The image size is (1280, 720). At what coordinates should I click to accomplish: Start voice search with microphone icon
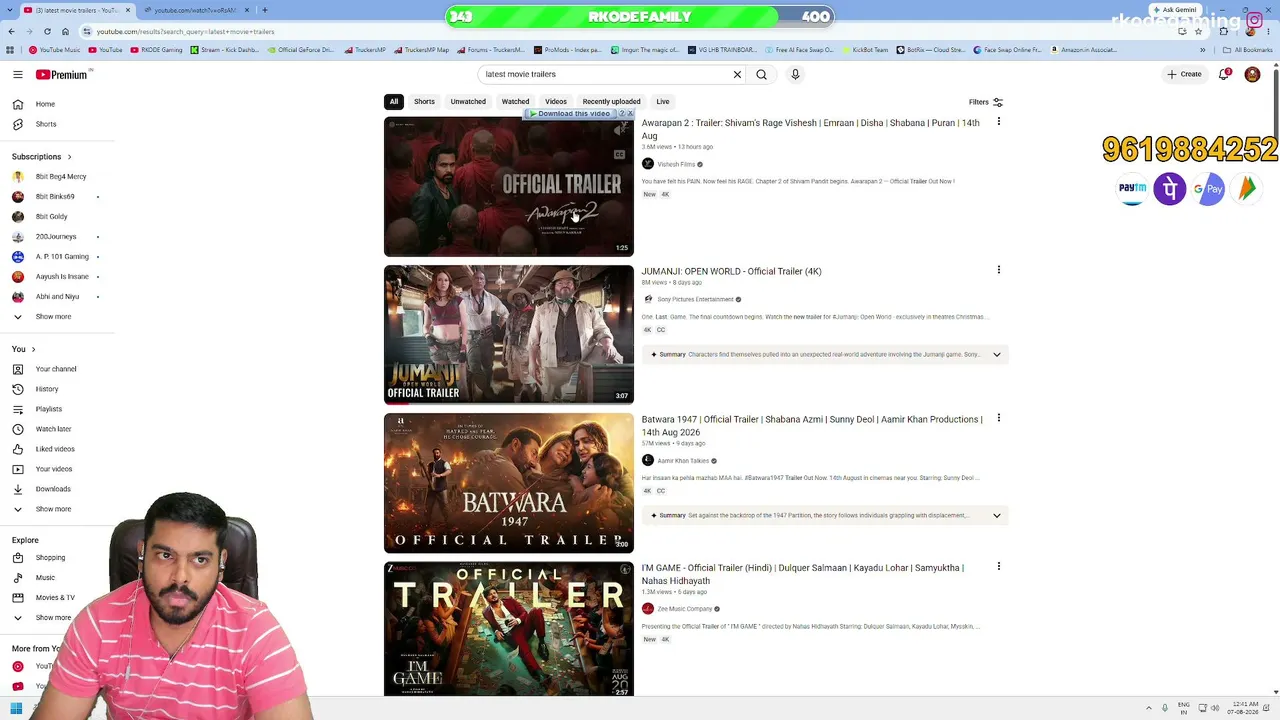click(x=795, y=74)
